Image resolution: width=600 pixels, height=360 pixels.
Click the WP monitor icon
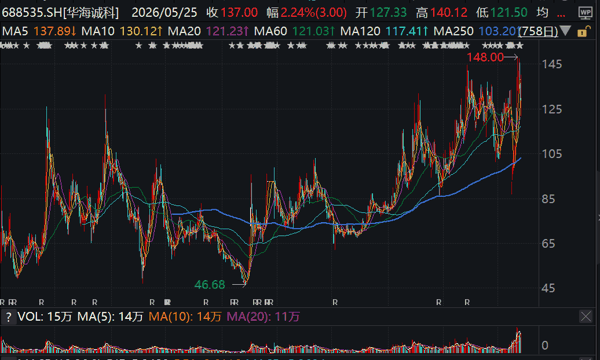tap(585, 13)
